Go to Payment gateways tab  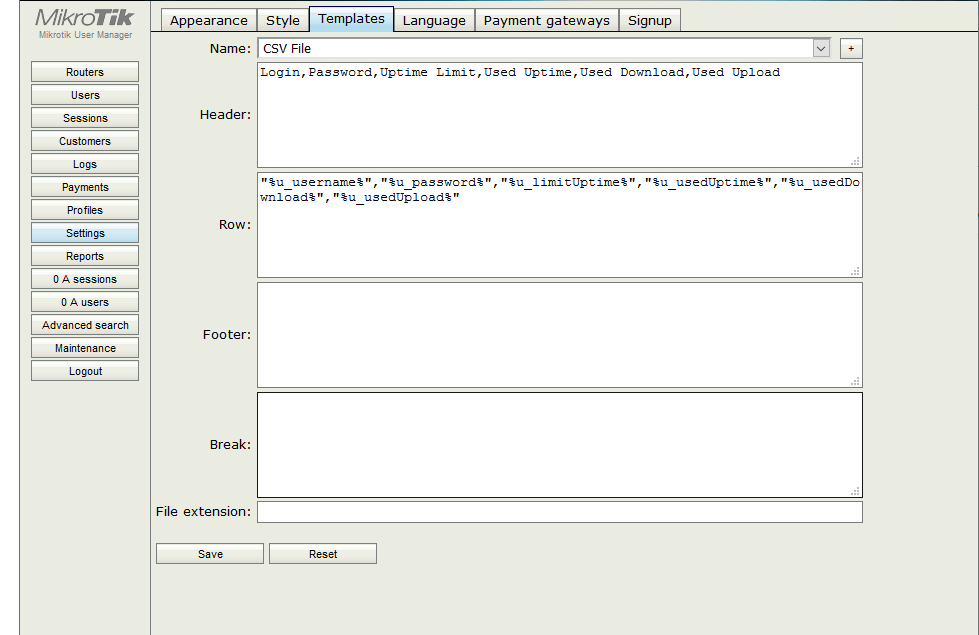546,20
